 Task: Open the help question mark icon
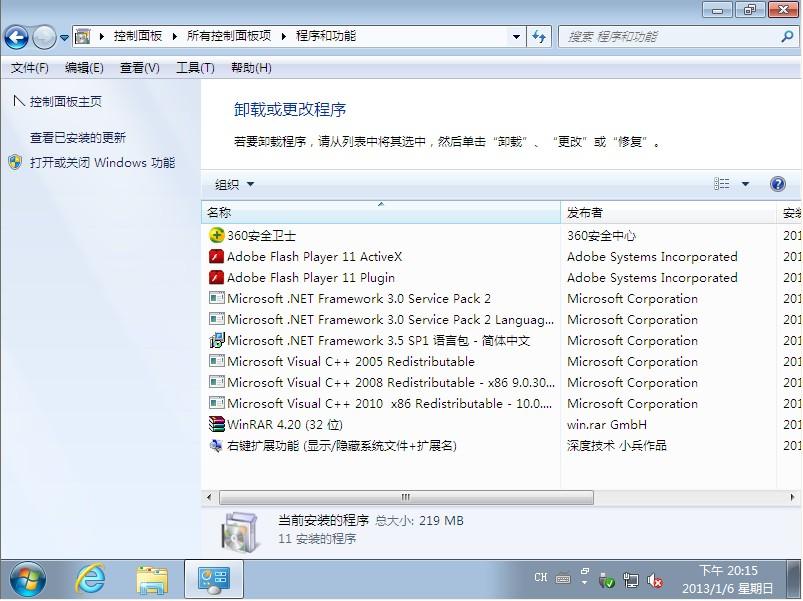click(778, 184)
